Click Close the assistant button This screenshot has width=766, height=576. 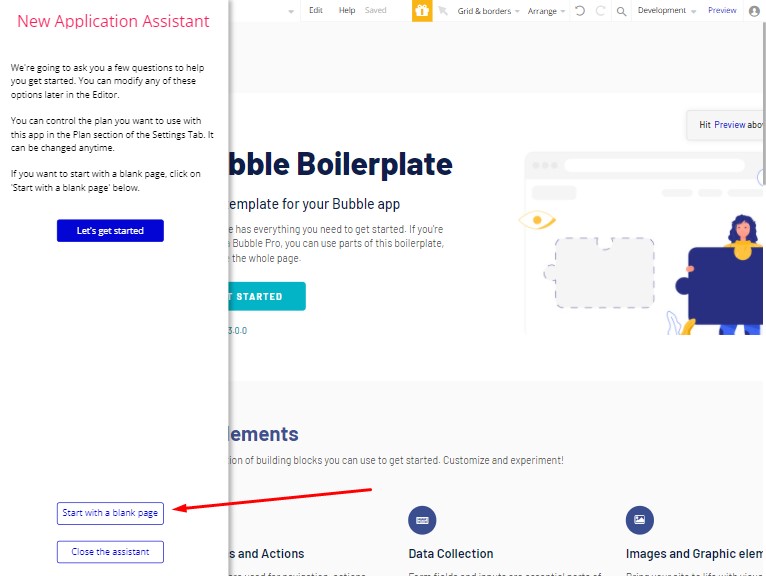[110, 552]
